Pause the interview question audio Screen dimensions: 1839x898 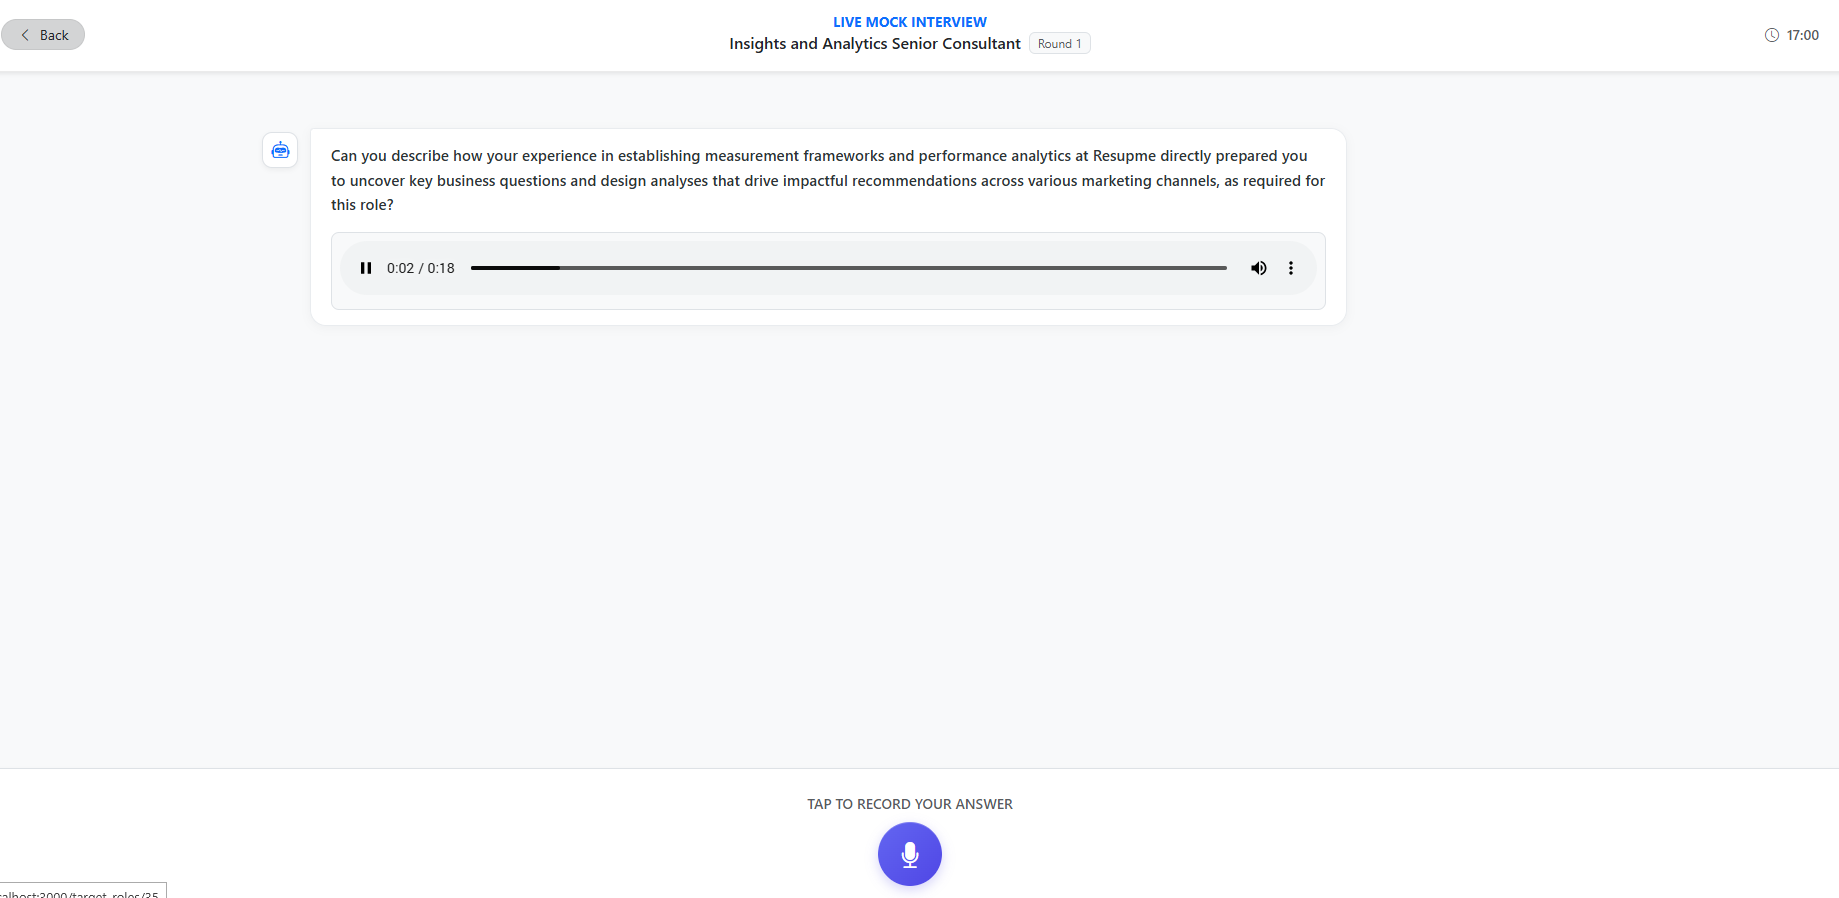[366, 268]
